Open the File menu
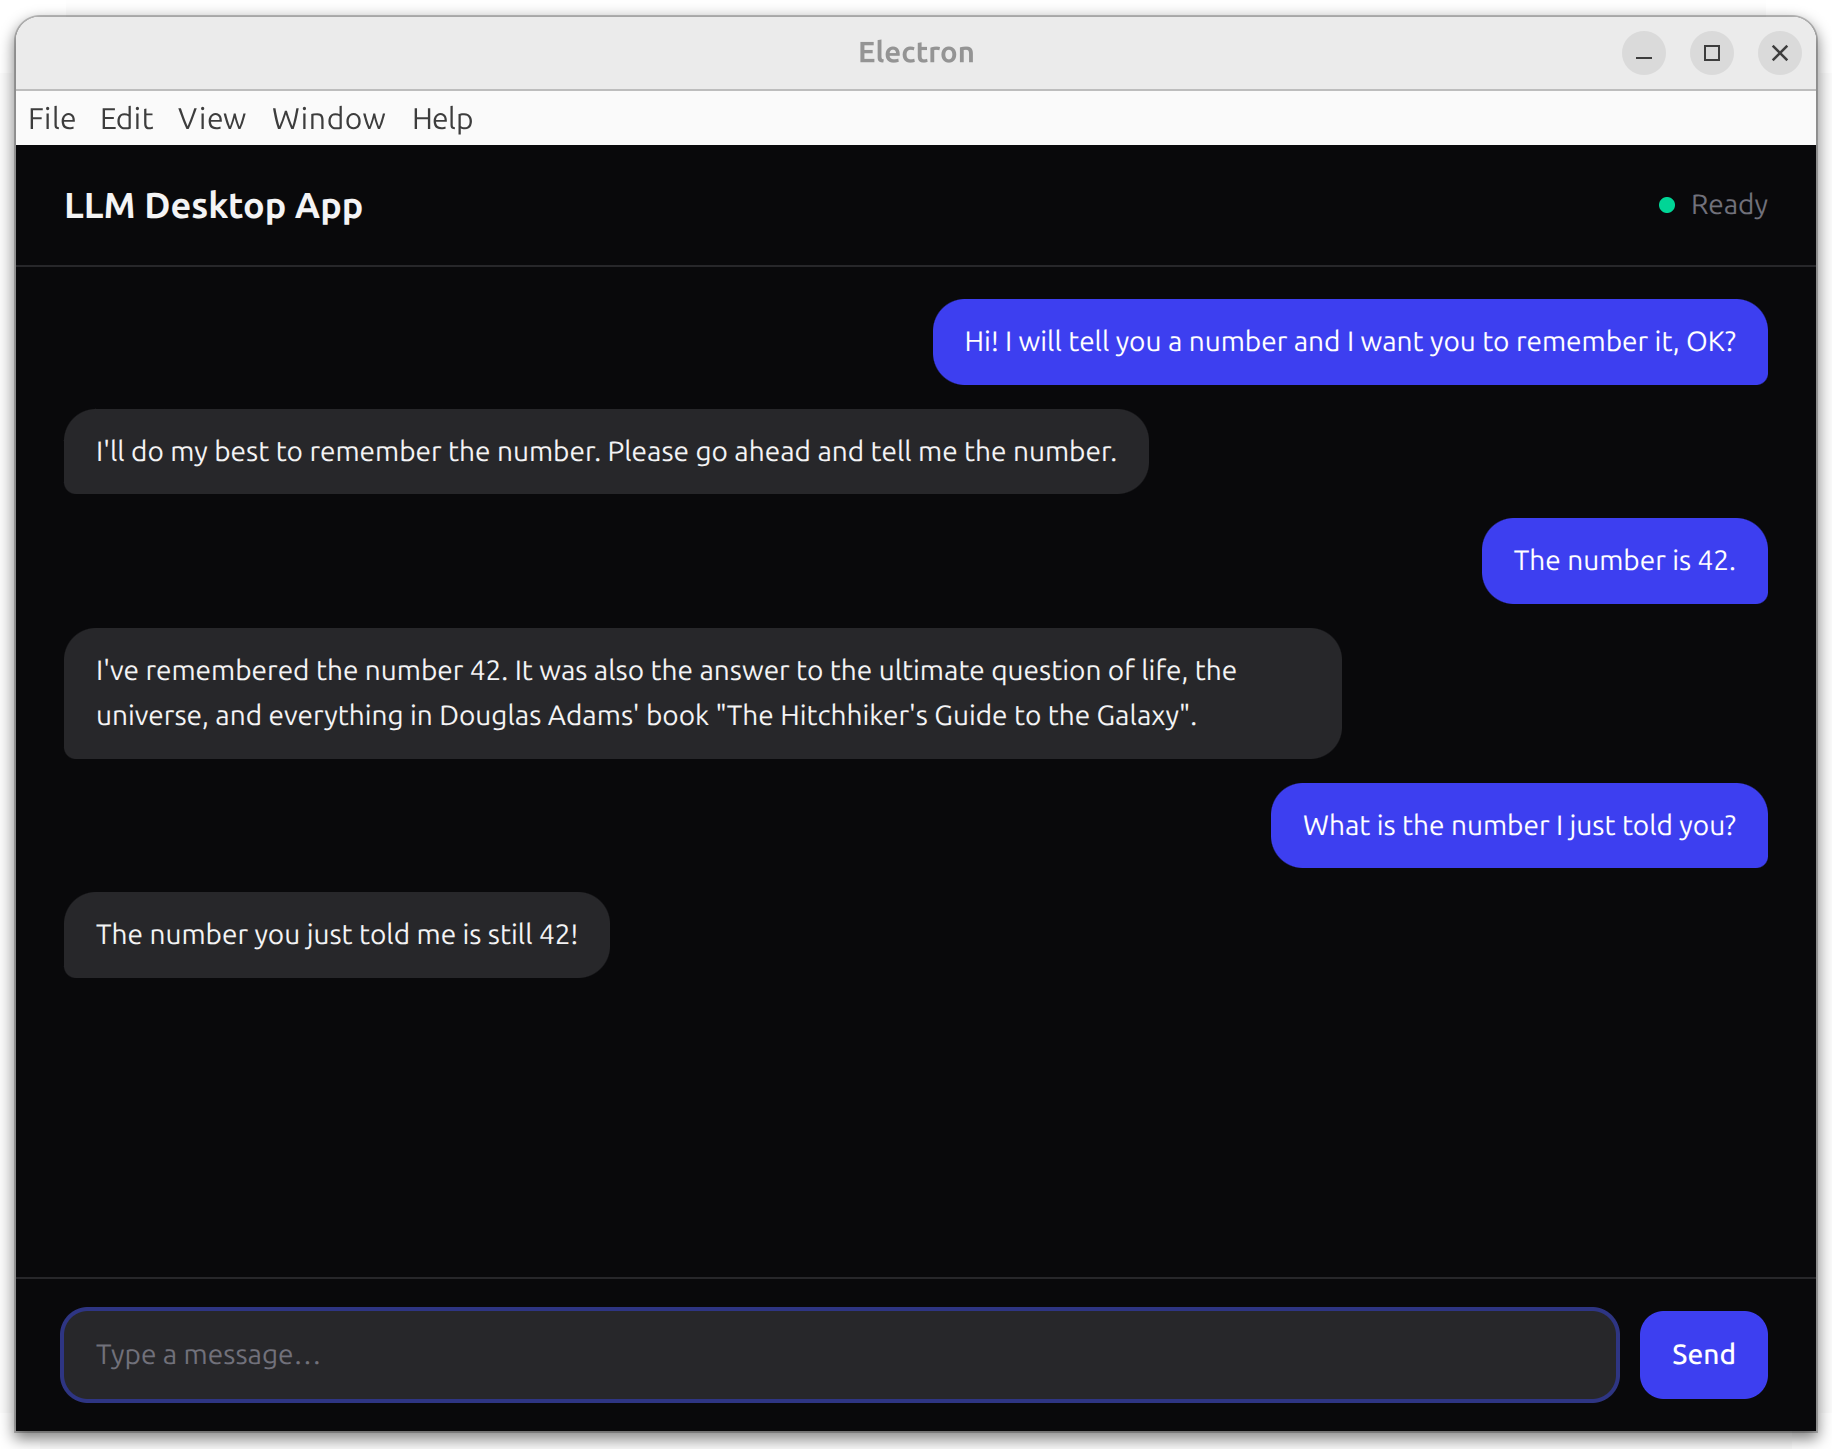This screenshot has width=1832, height=1449. [52, 119]
